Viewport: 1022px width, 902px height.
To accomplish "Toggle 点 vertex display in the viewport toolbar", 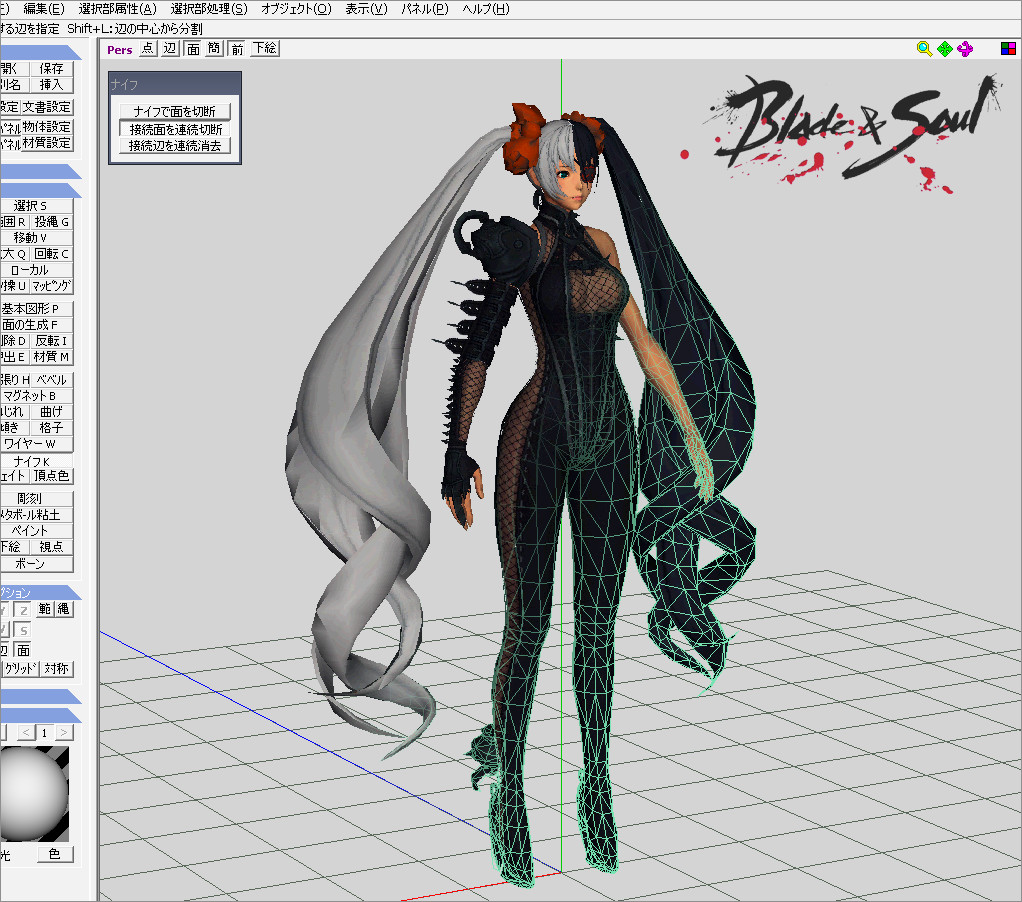I will [147, 48].
